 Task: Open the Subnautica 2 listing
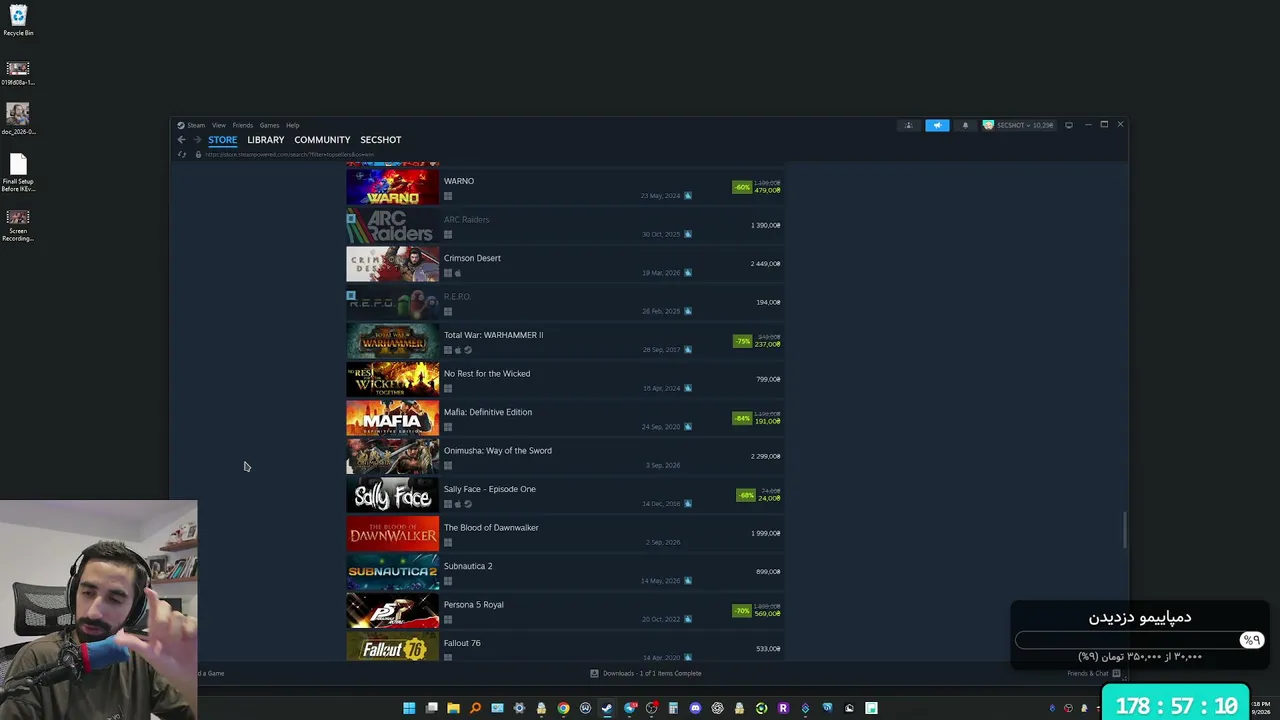point(564,572)
